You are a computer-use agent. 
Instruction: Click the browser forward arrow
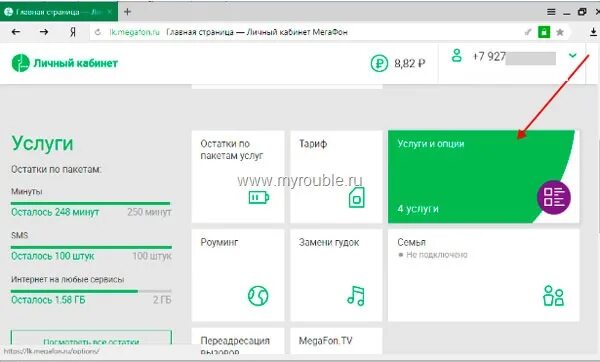click(x=44, y=32)
